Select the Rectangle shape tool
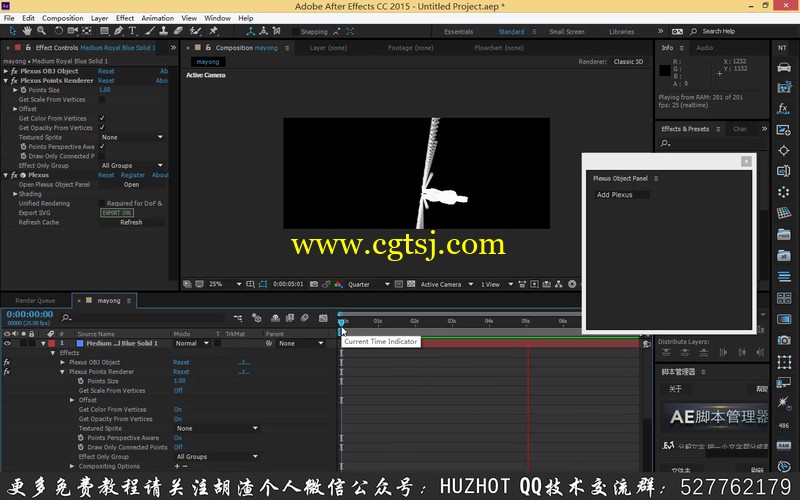 click(x=104, y=31)
